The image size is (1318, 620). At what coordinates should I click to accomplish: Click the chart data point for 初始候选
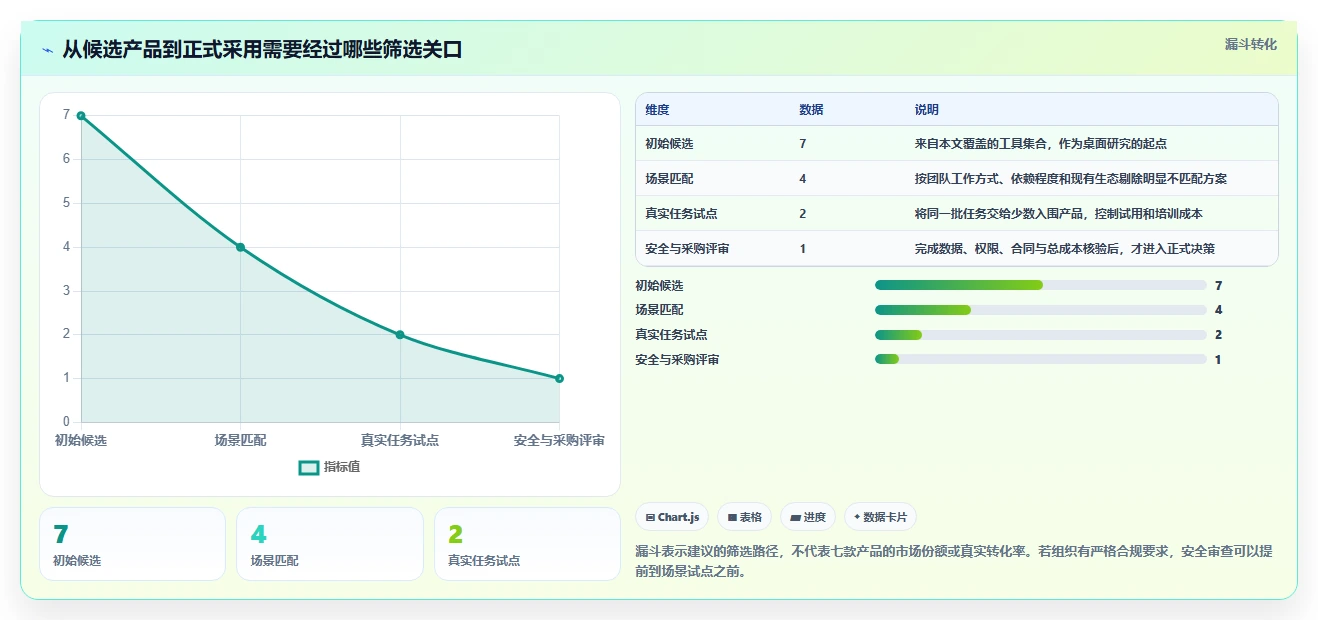(81, 116)
